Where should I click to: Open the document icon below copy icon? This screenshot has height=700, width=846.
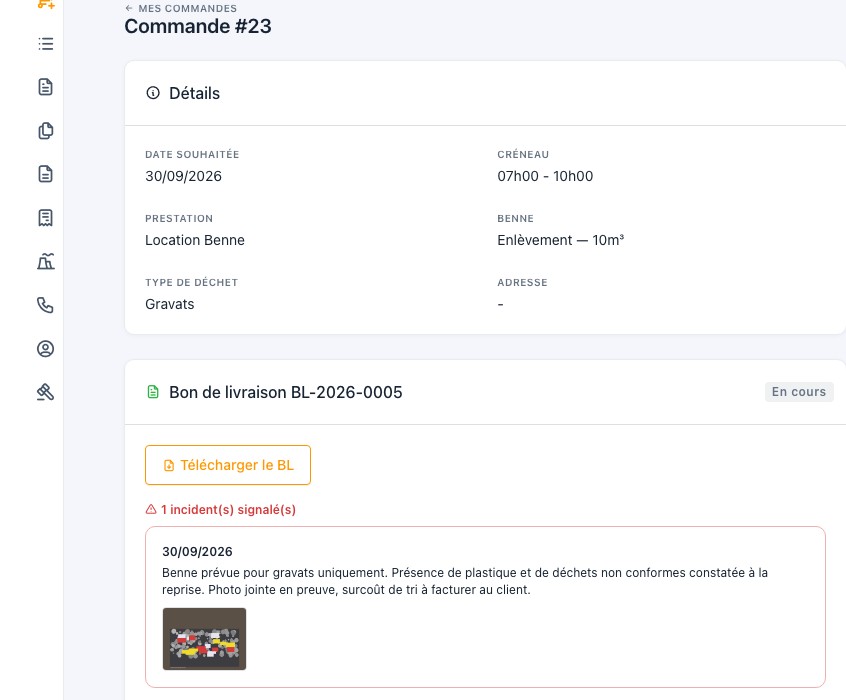coord(46,174)
